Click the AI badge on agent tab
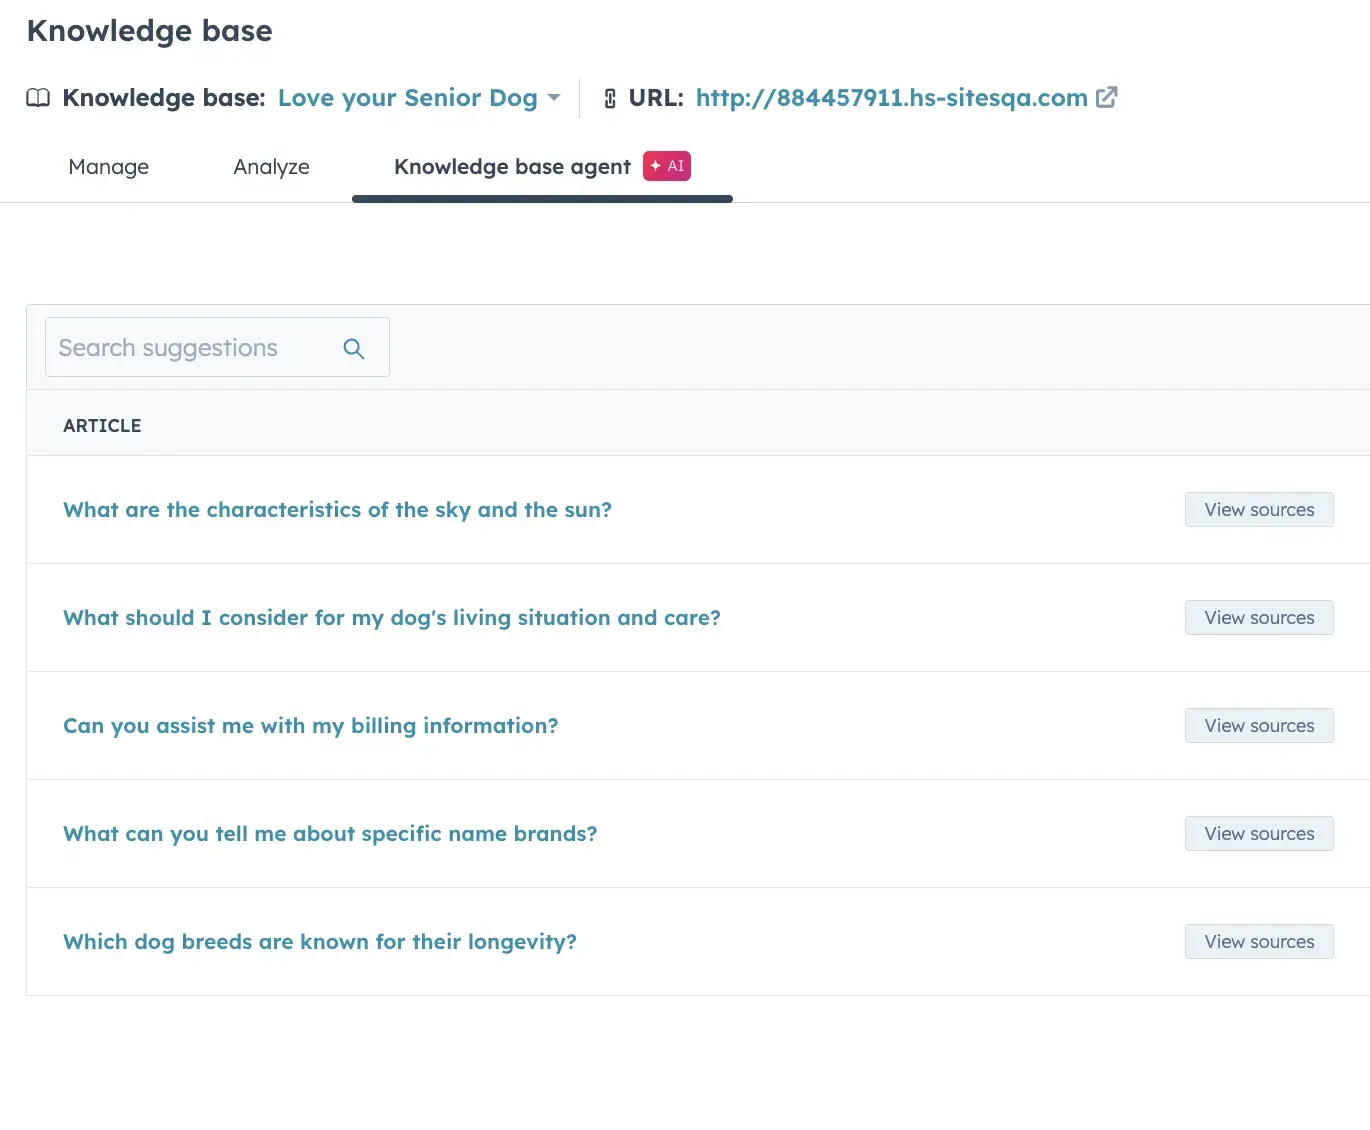This screenshot has height=1130, width=1370. (x=667, y=166)
